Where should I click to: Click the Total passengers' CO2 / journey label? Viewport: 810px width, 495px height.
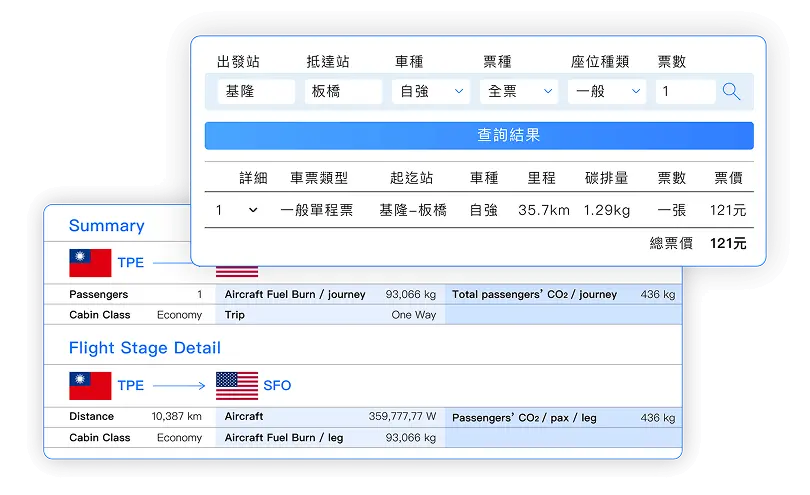534,295
